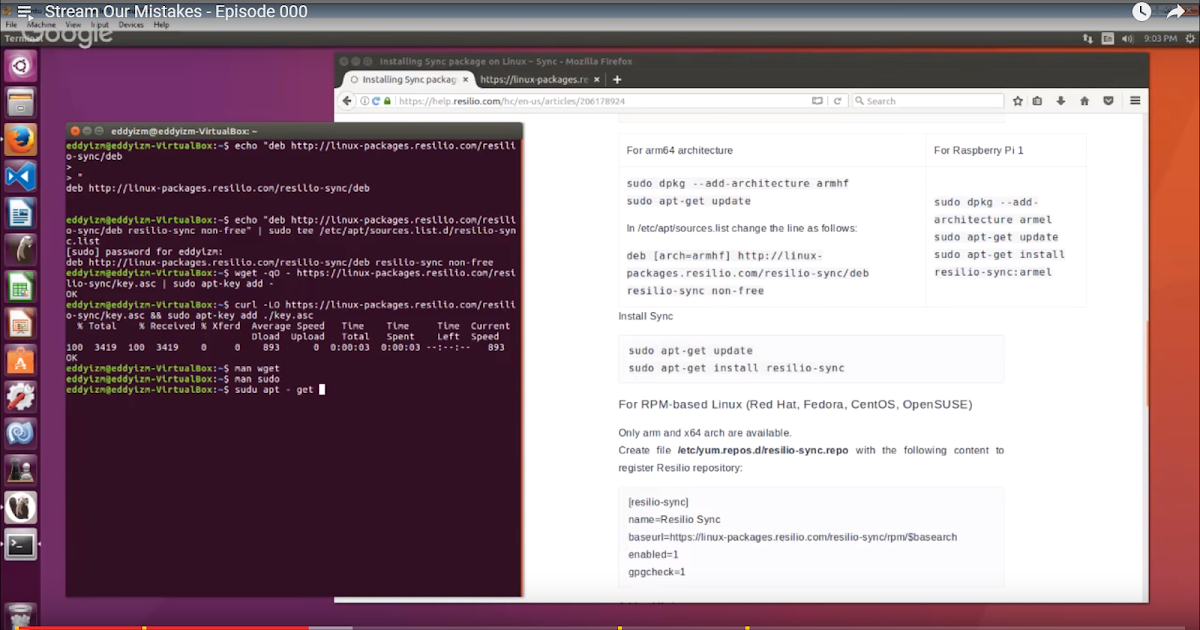Viewport: 1200px width, 630px height.
Task: Click the video progress bar at the bottom
Action: (x=600, y=627)
